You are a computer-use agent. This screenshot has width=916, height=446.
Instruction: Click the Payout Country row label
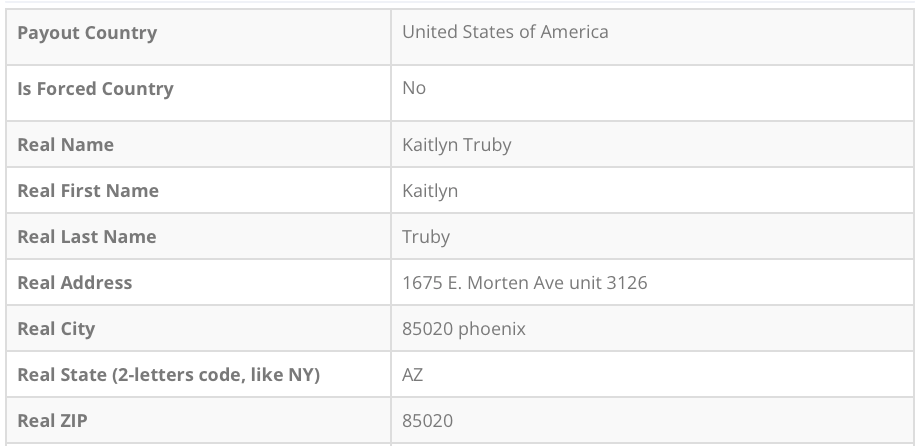tap(87, 33)
